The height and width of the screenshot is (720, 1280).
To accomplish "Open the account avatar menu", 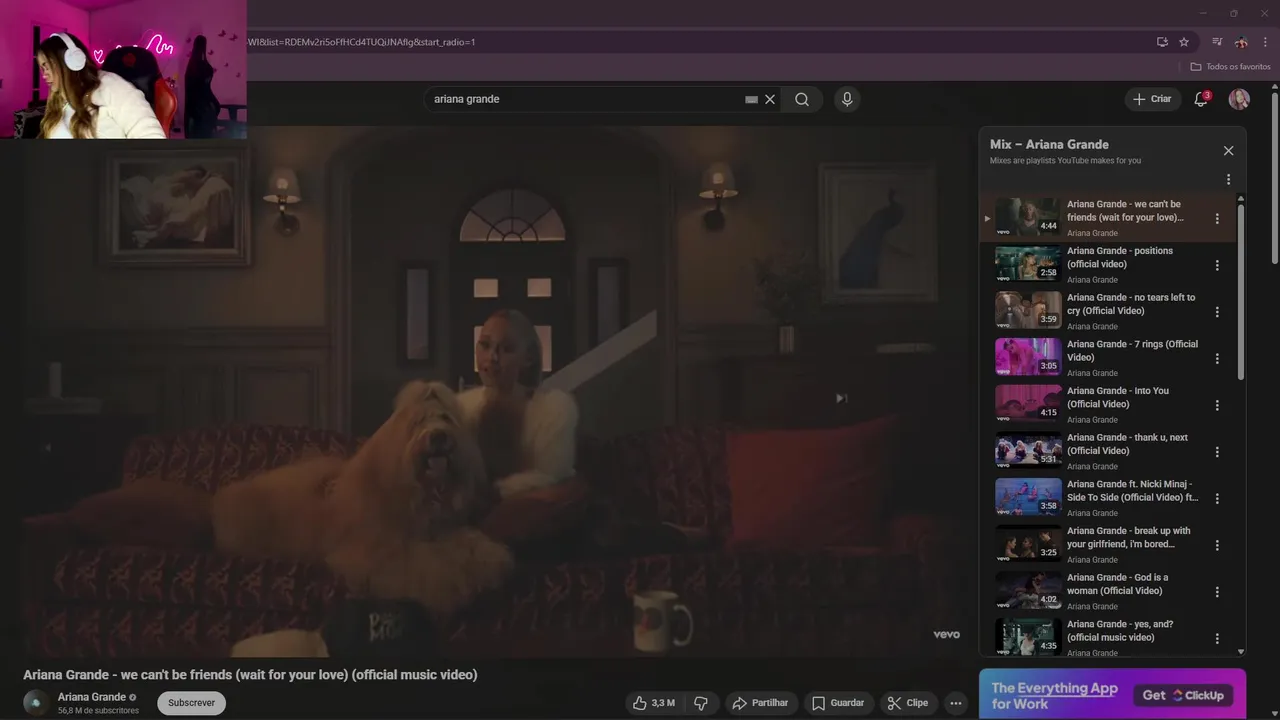I will point(1239,99).
